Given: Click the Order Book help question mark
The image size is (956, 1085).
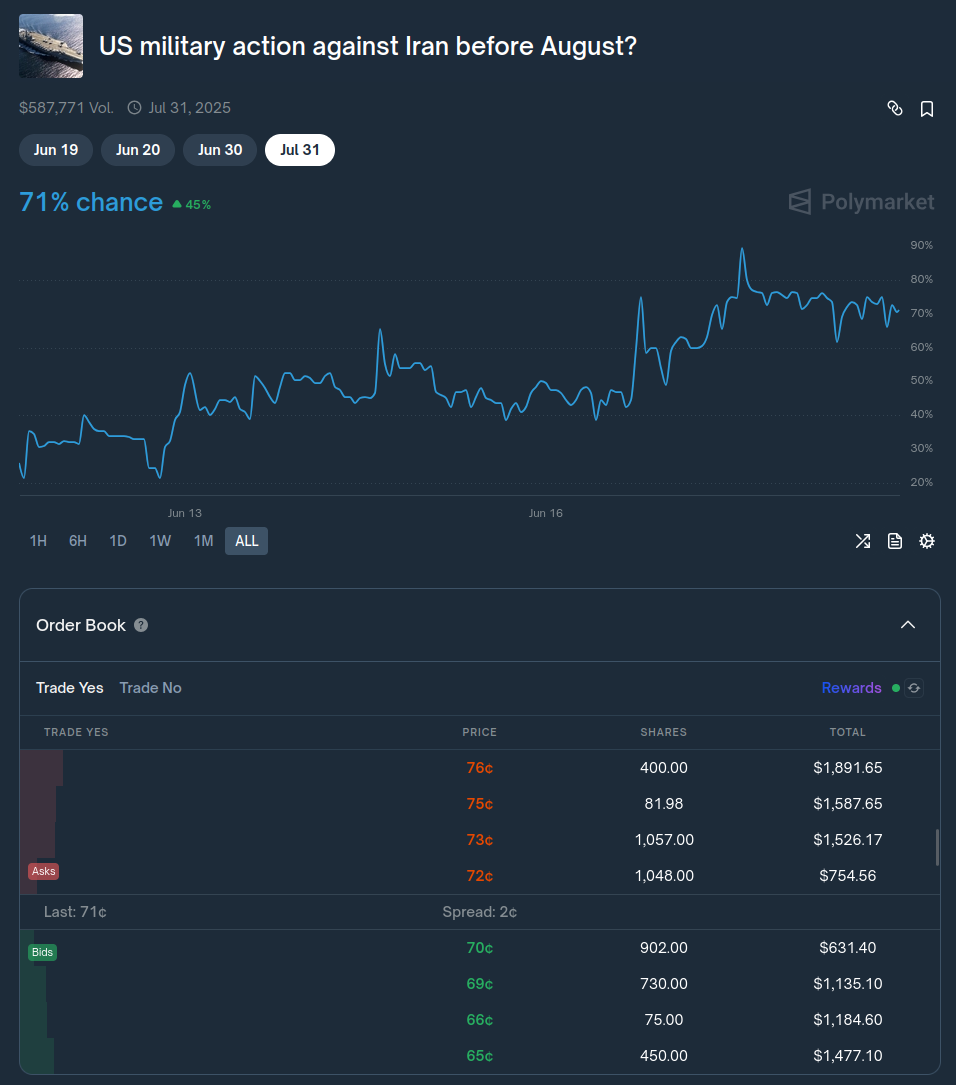Looking at the screenshot, I should click(141, 625).
